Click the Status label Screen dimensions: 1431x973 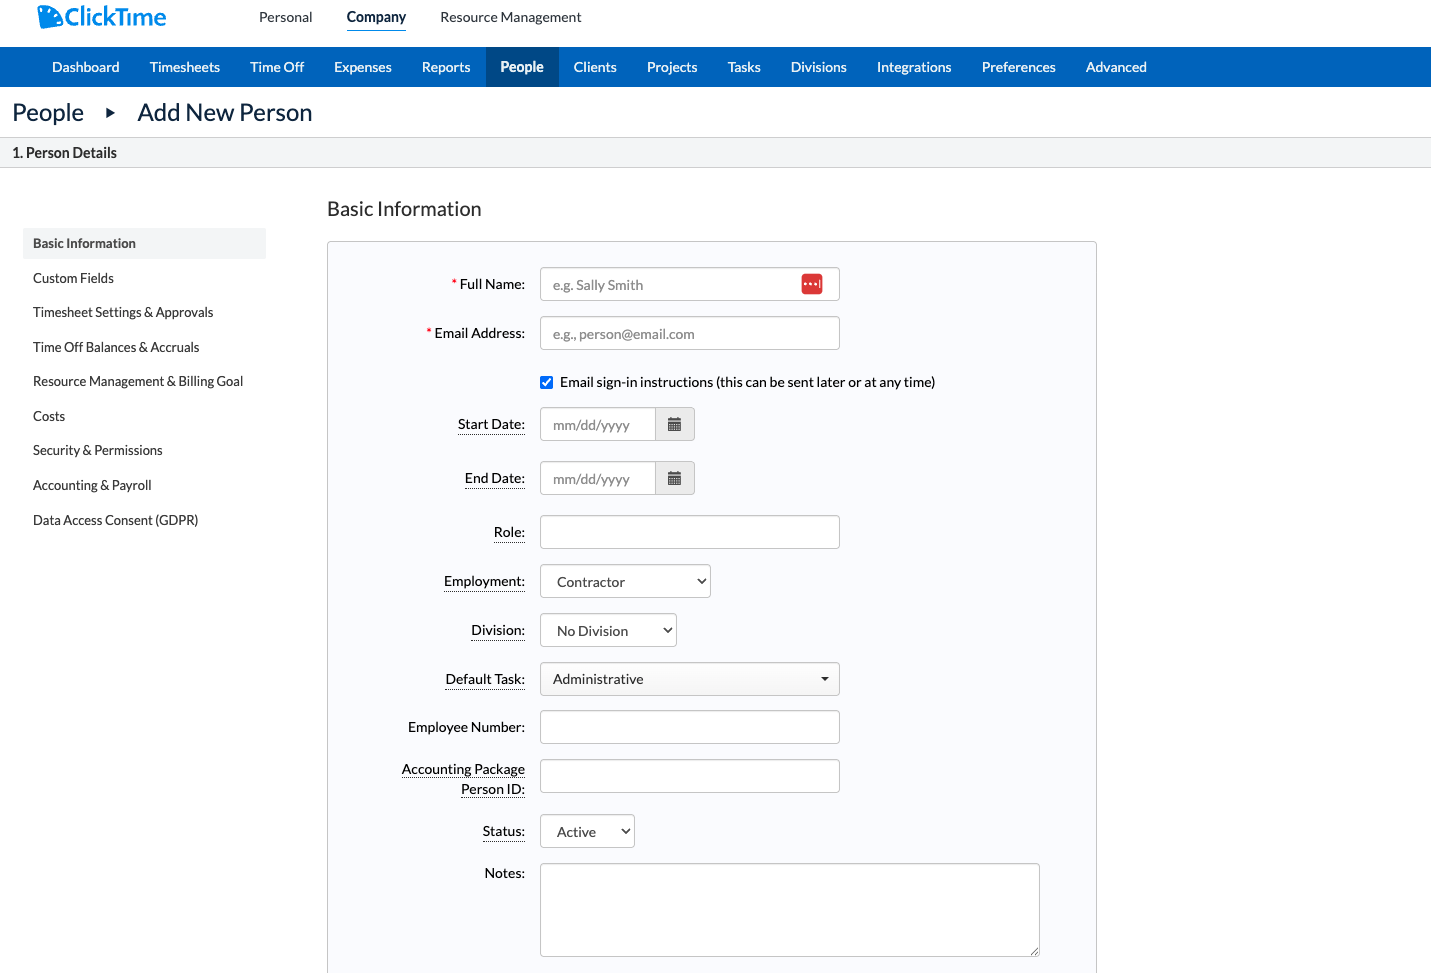coord(503,831)
